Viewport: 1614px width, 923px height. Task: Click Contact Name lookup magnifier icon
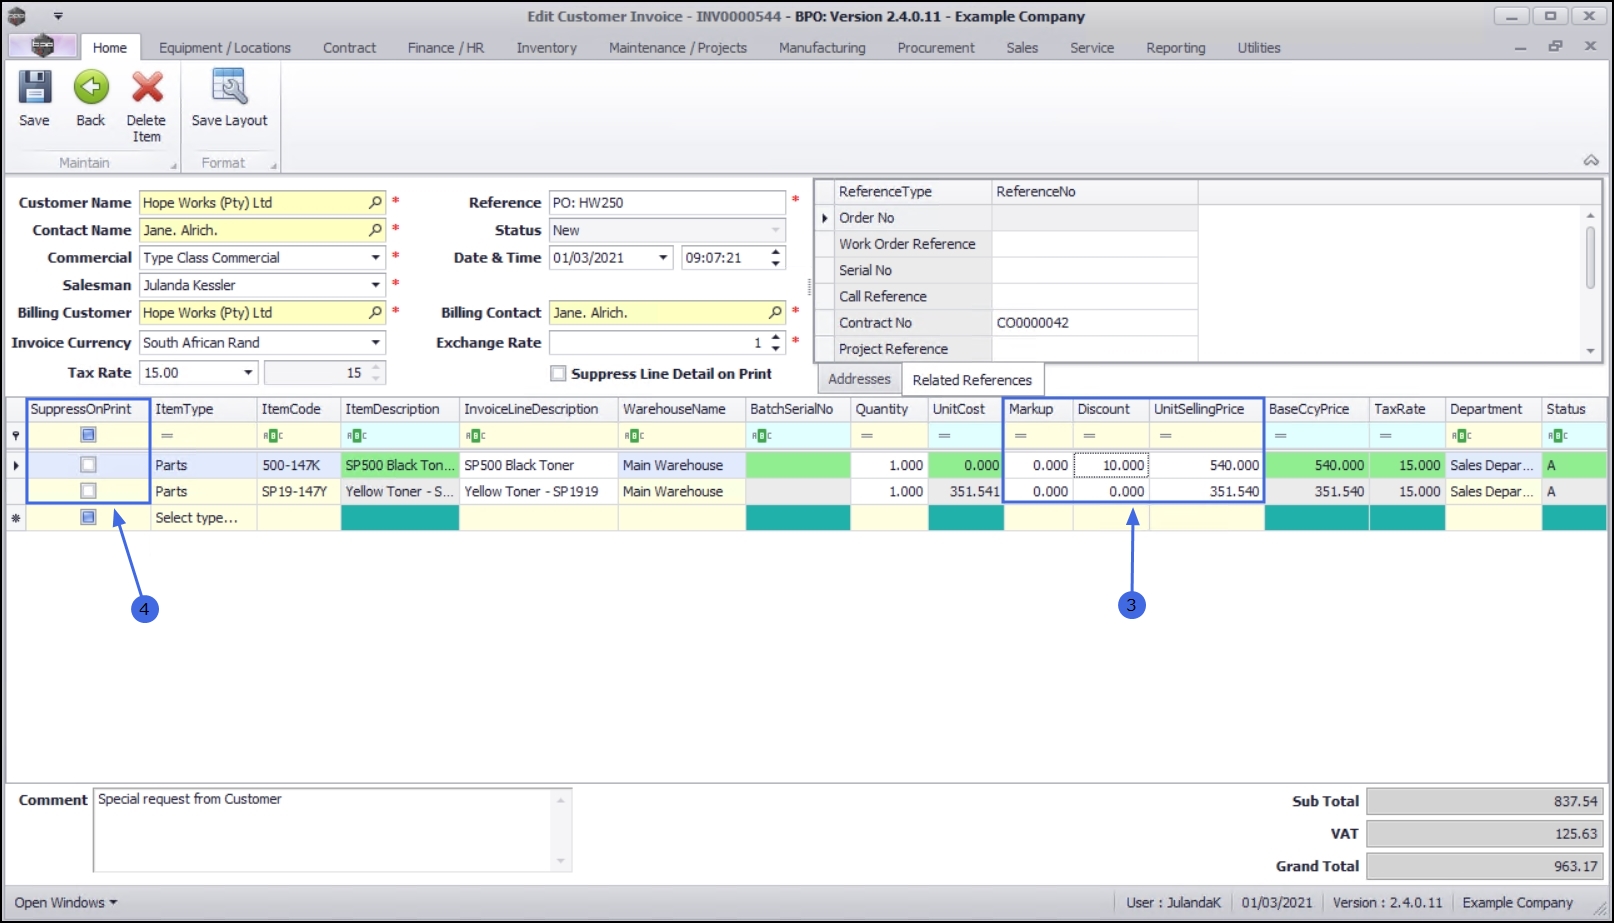(375, 230)
